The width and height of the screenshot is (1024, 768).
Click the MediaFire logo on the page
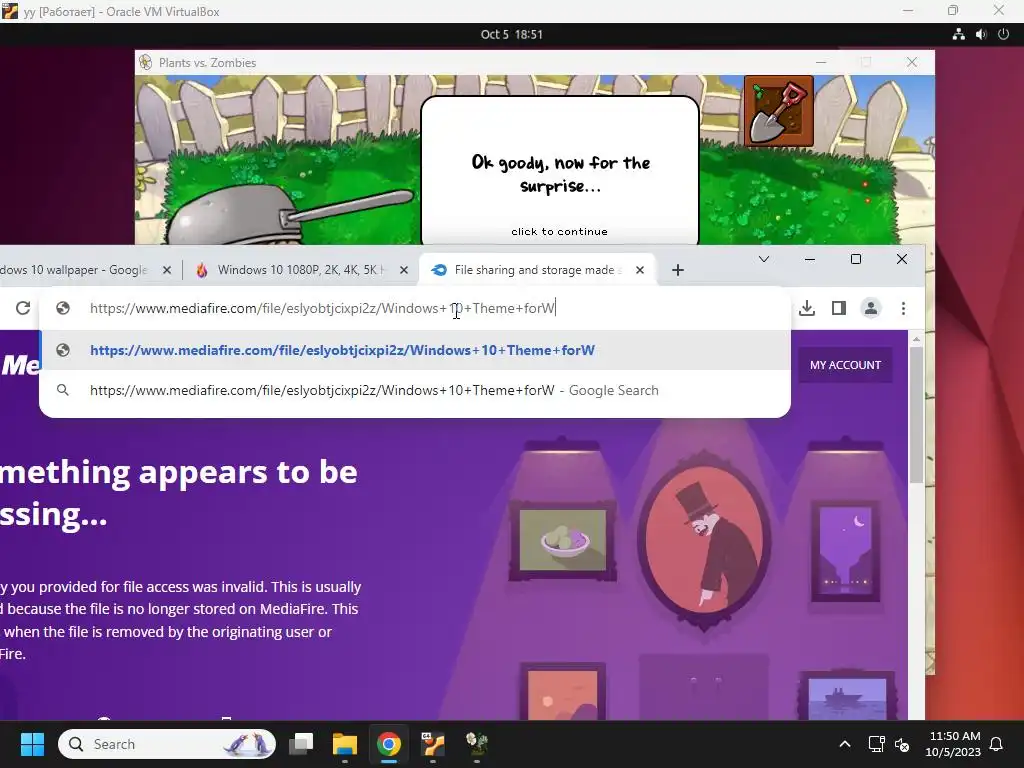tap(20, 364)
